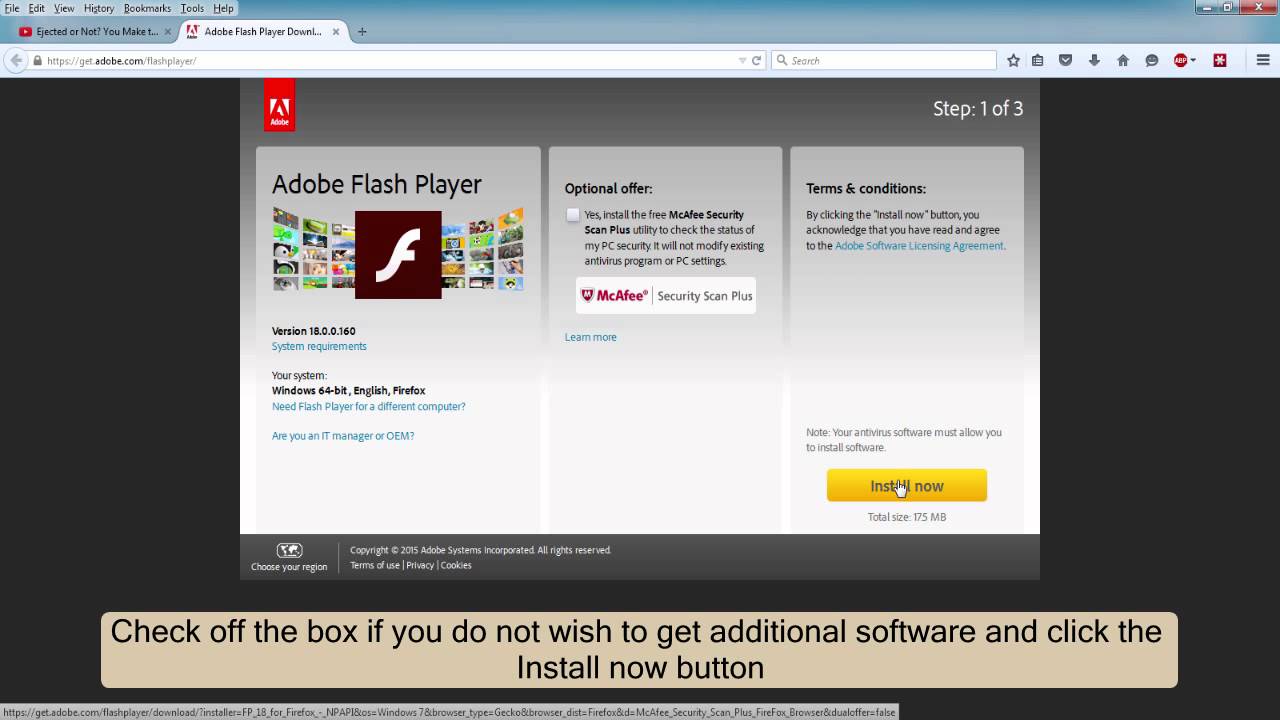Click the Adobe logo at page top

click(280, 105)
